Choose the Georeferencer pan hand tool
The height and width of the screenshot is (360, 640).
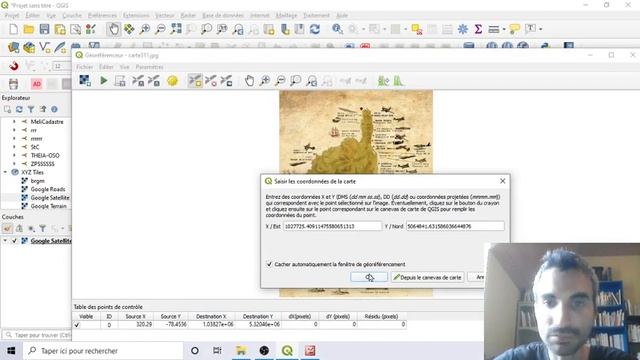249,81
